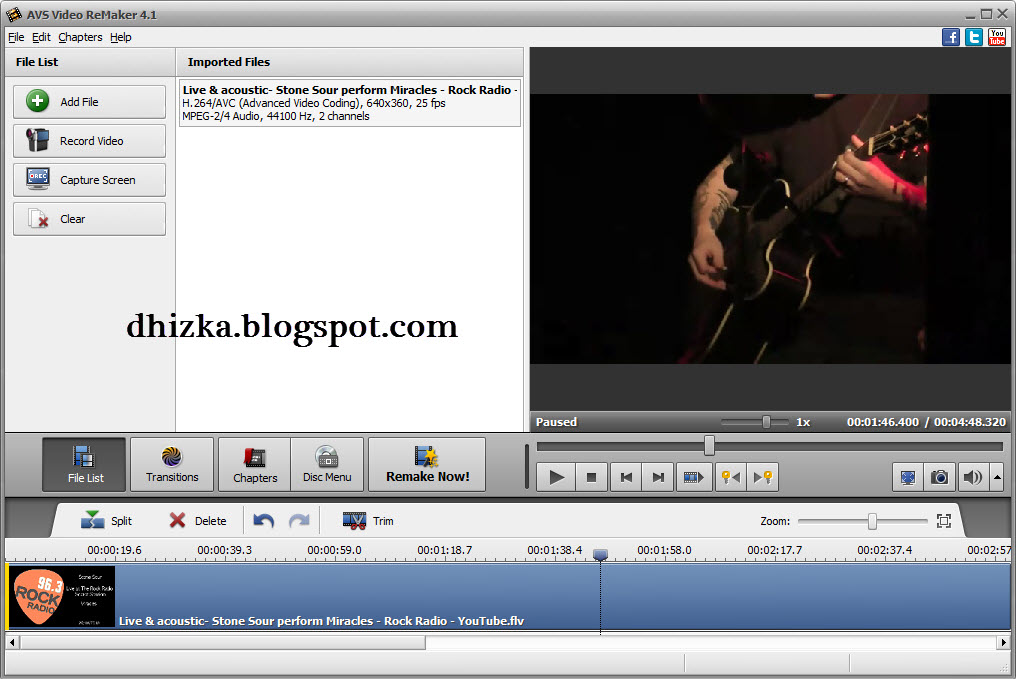Mute the sound with speaker icon
Viewport: 1016px width, 679px height.
pyautogui.click(x=973, y=478)
